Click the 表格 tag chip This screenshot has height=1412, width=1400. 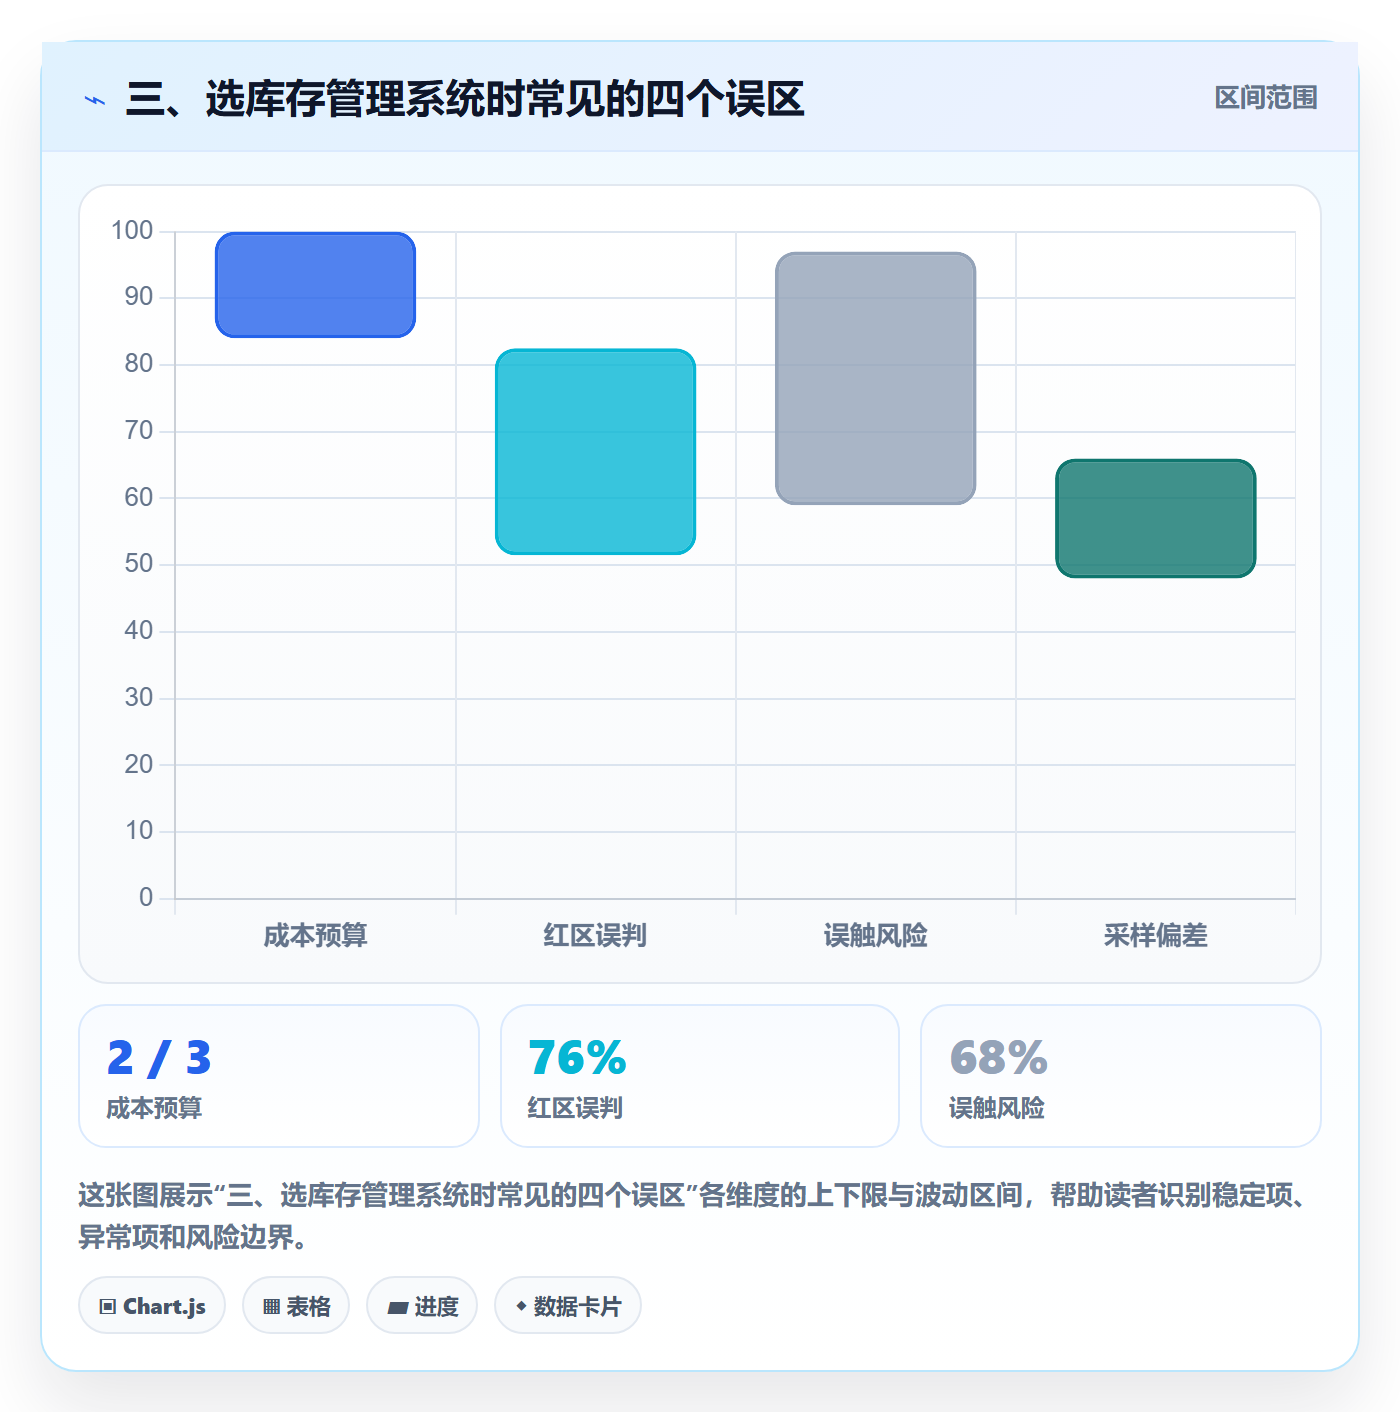coord(296,1305)
